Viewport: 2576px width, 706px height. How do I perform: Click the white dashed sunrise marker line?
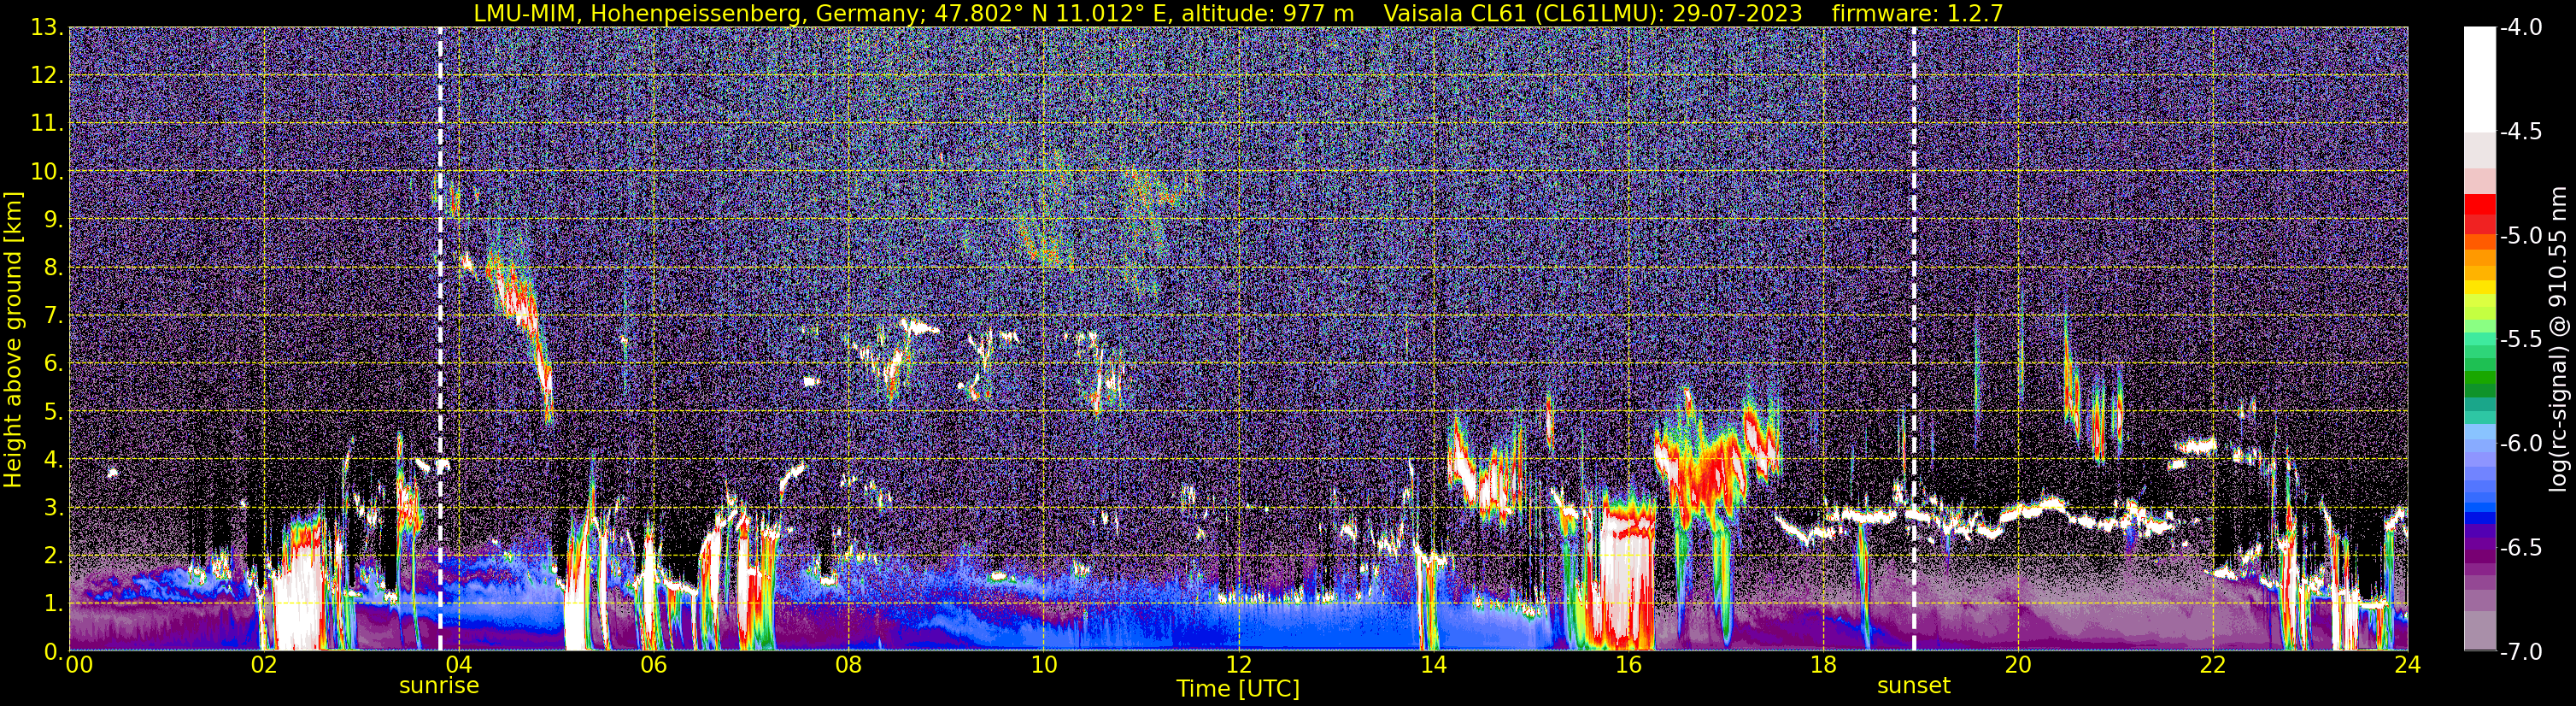pos(440,338)
